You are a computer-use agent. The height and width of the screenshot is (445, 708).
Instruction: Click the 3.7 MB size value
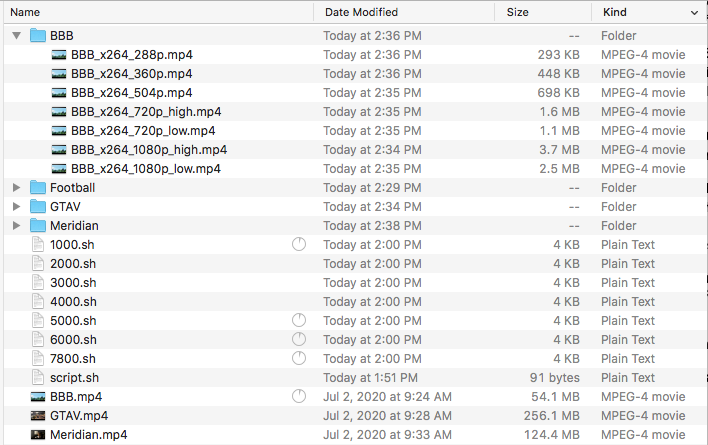[559, 150]
